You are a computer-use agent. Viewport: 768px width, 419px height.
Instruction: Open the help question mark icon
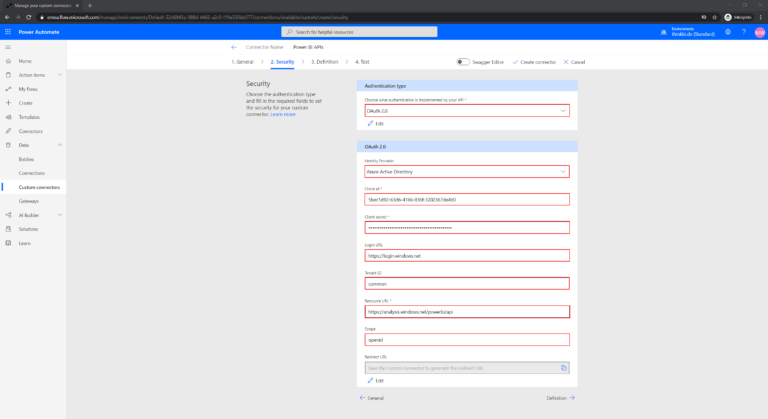coord(743,32)
